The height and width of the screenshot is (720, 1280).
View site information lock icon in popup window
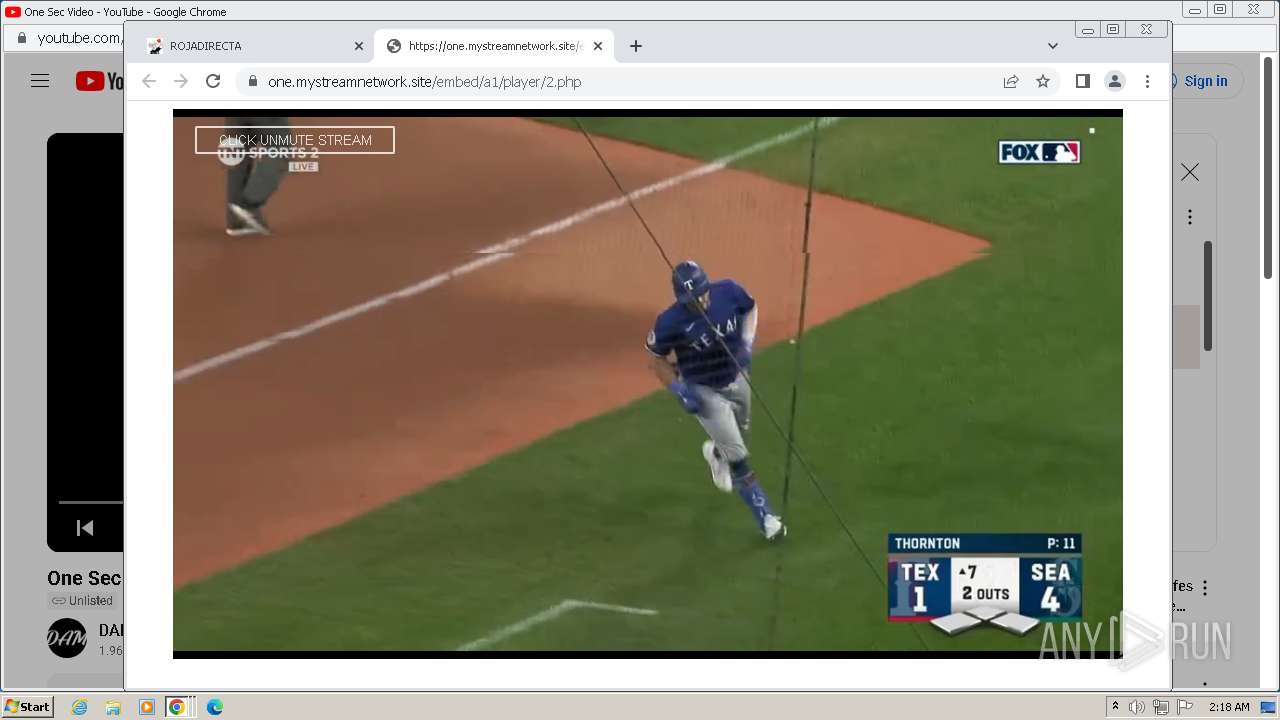(x=252, y=82)
